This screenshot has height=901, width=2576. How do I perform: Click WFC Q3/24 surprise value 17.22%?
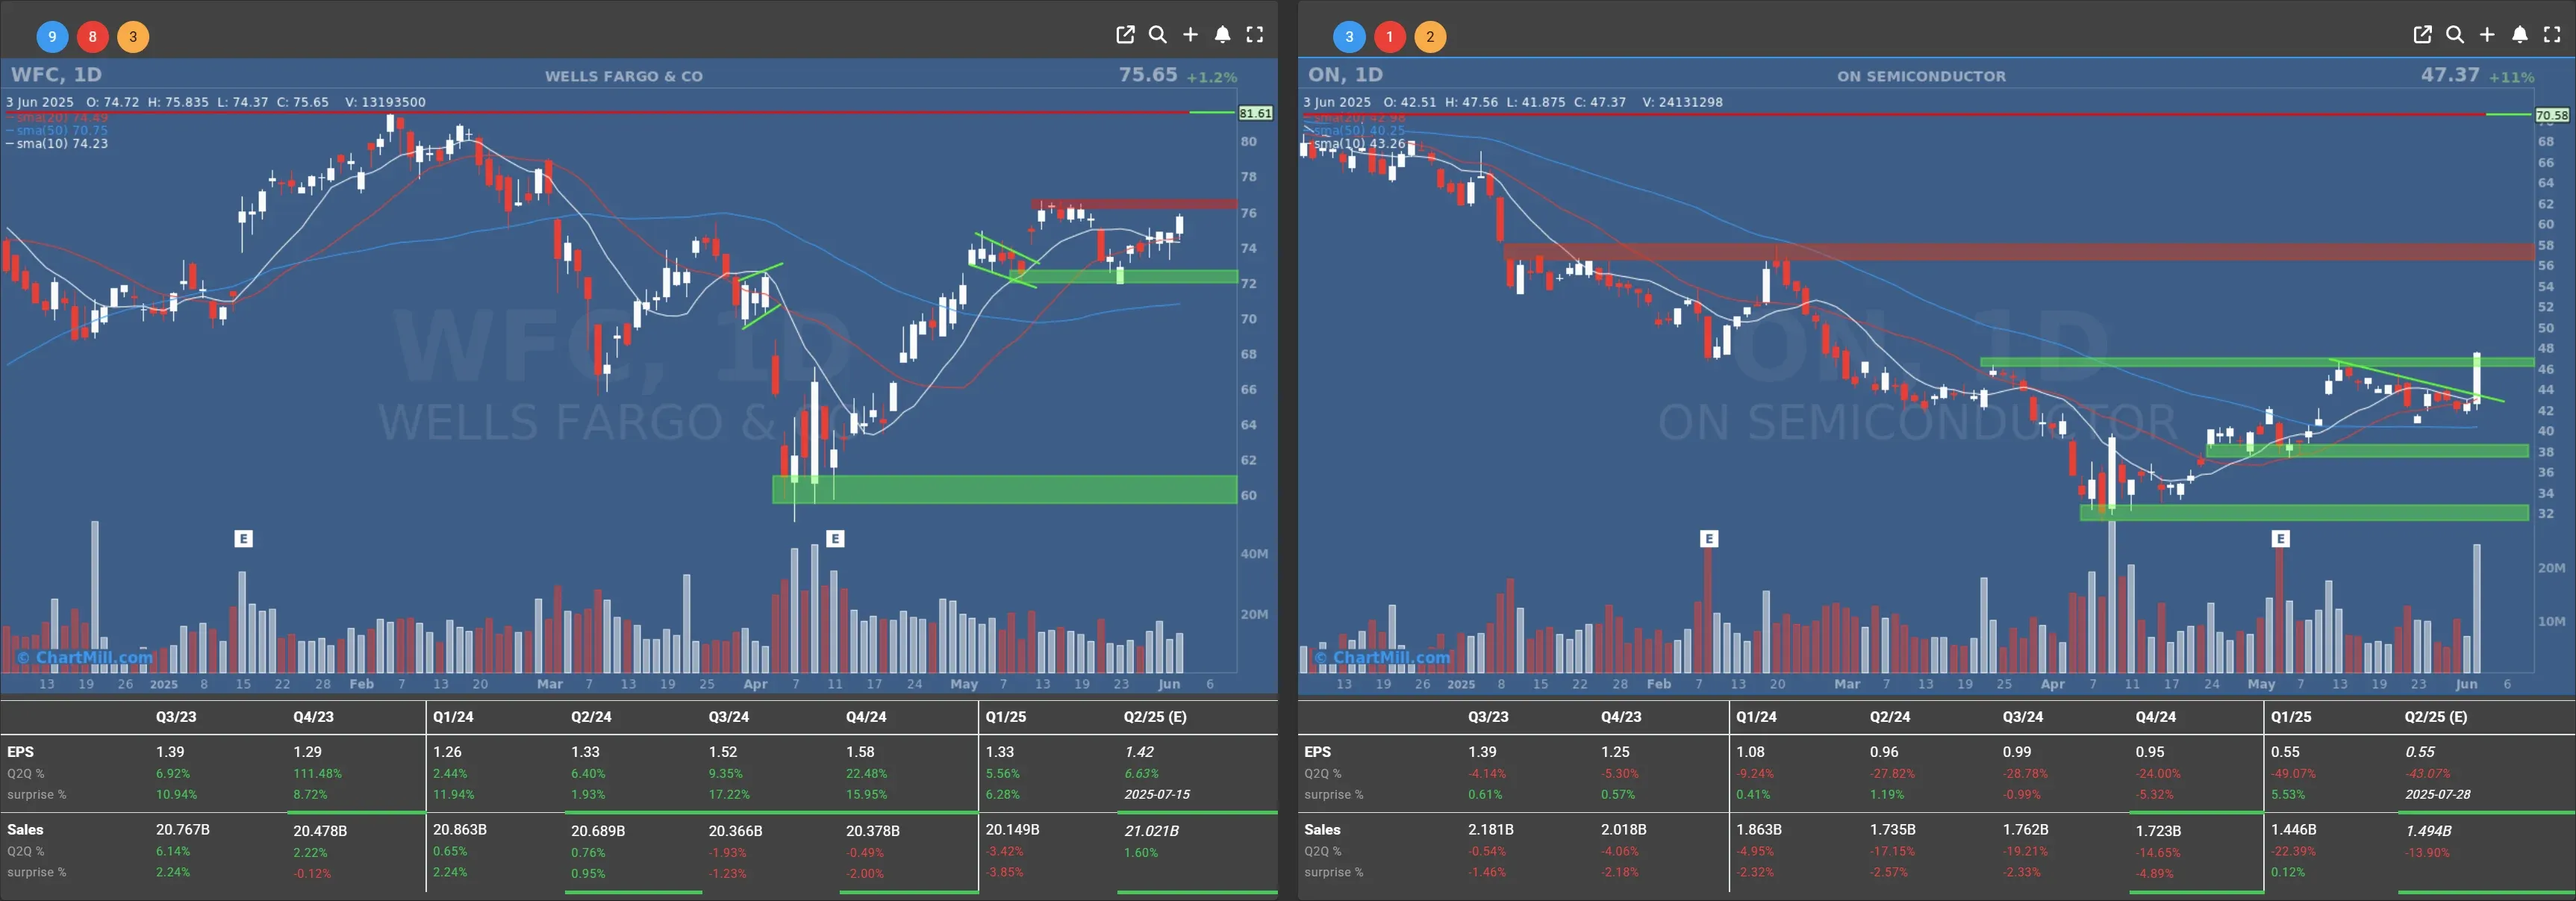tap(729, 795)
